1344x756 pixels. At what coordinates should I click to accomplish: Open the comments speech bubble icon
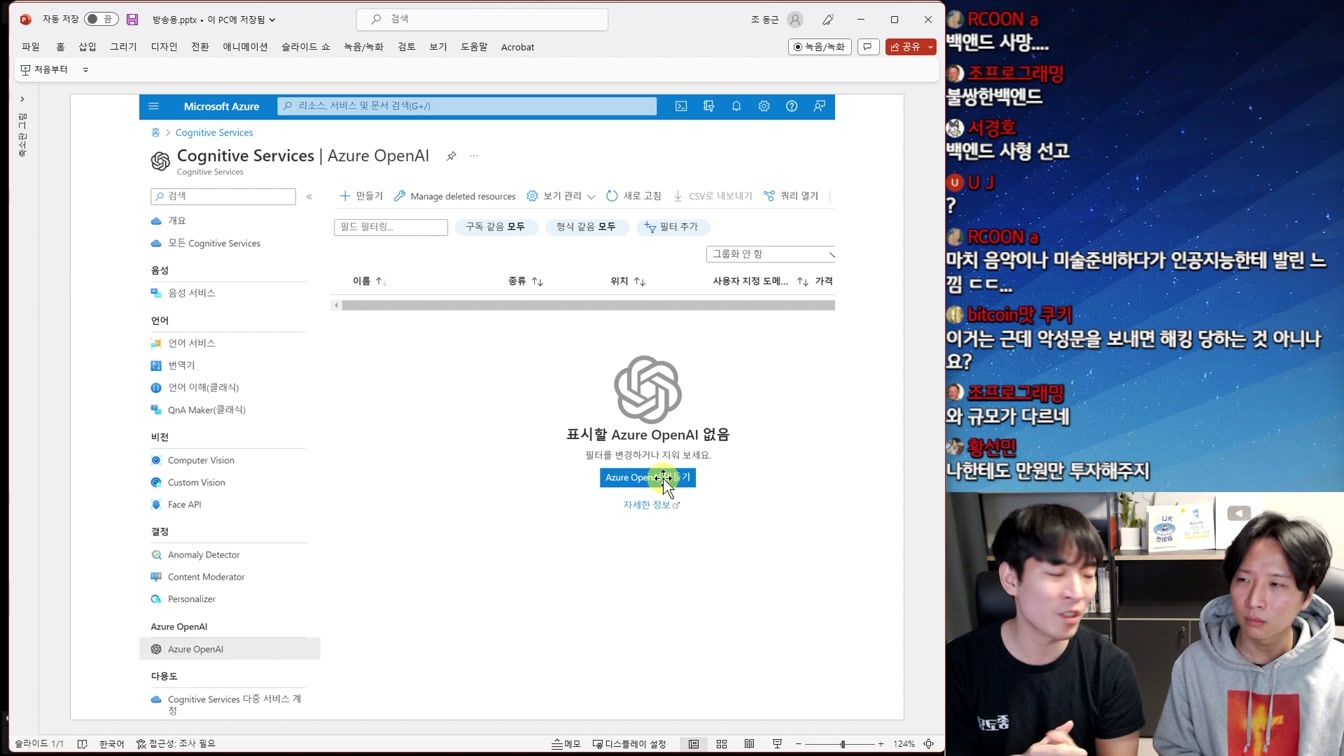point(868,47)
